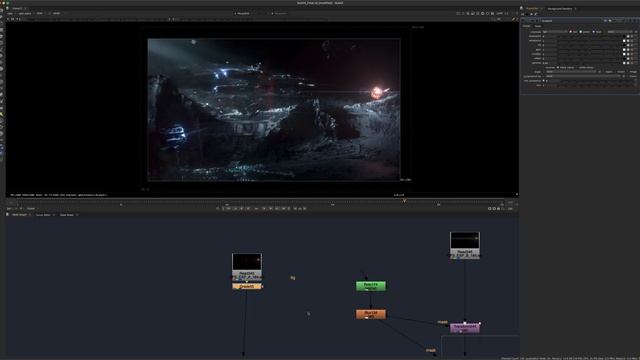Click the stop button in playback controls

click(256, 209)
